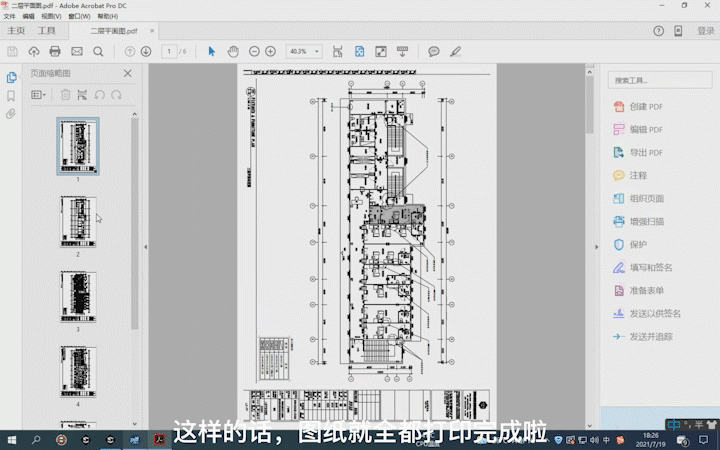Screen dimensions: 720x450
Task: Open the 40.3% zoom level dropdown
Action: click(304, 51)
